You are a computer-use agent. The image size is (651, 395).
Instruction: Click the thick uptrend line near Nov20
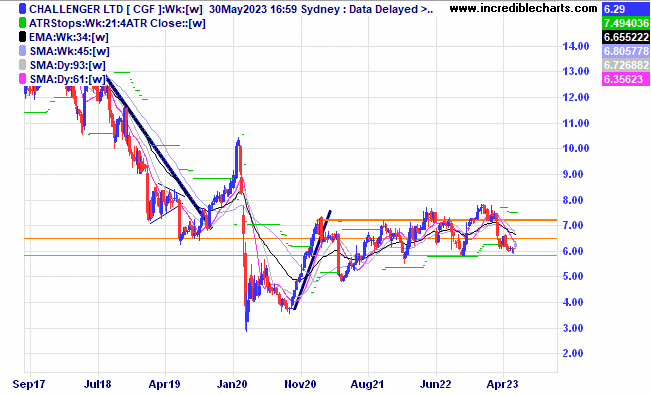click(312, 260)
